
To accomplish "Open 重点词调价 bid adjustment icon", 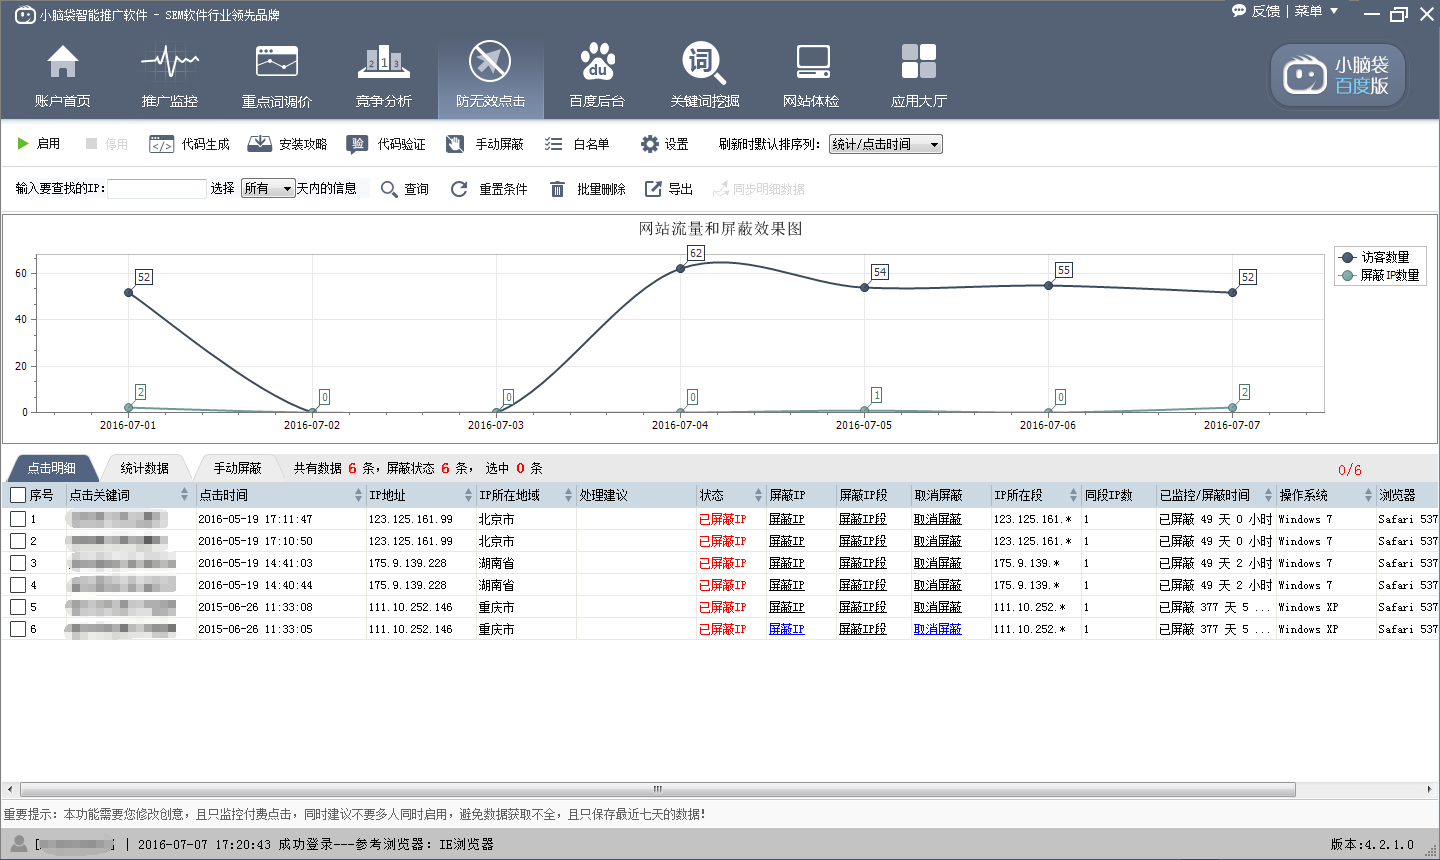I will [277, 63].
